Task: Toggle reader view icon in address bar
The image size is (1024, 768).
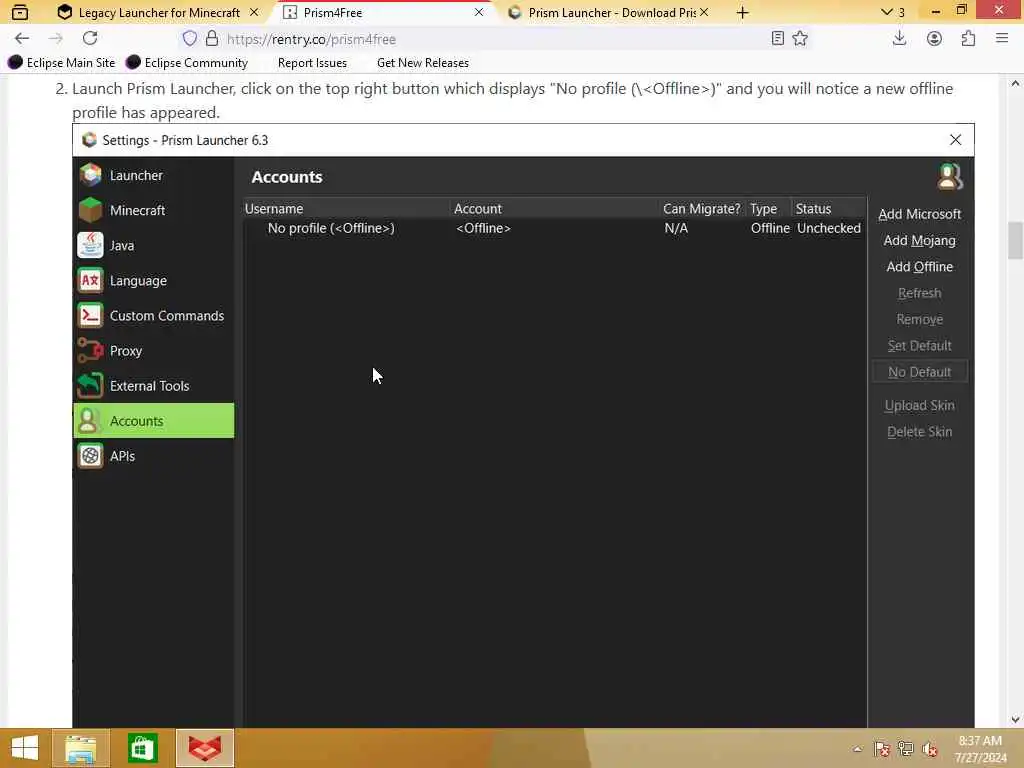Action: [777, 39]
